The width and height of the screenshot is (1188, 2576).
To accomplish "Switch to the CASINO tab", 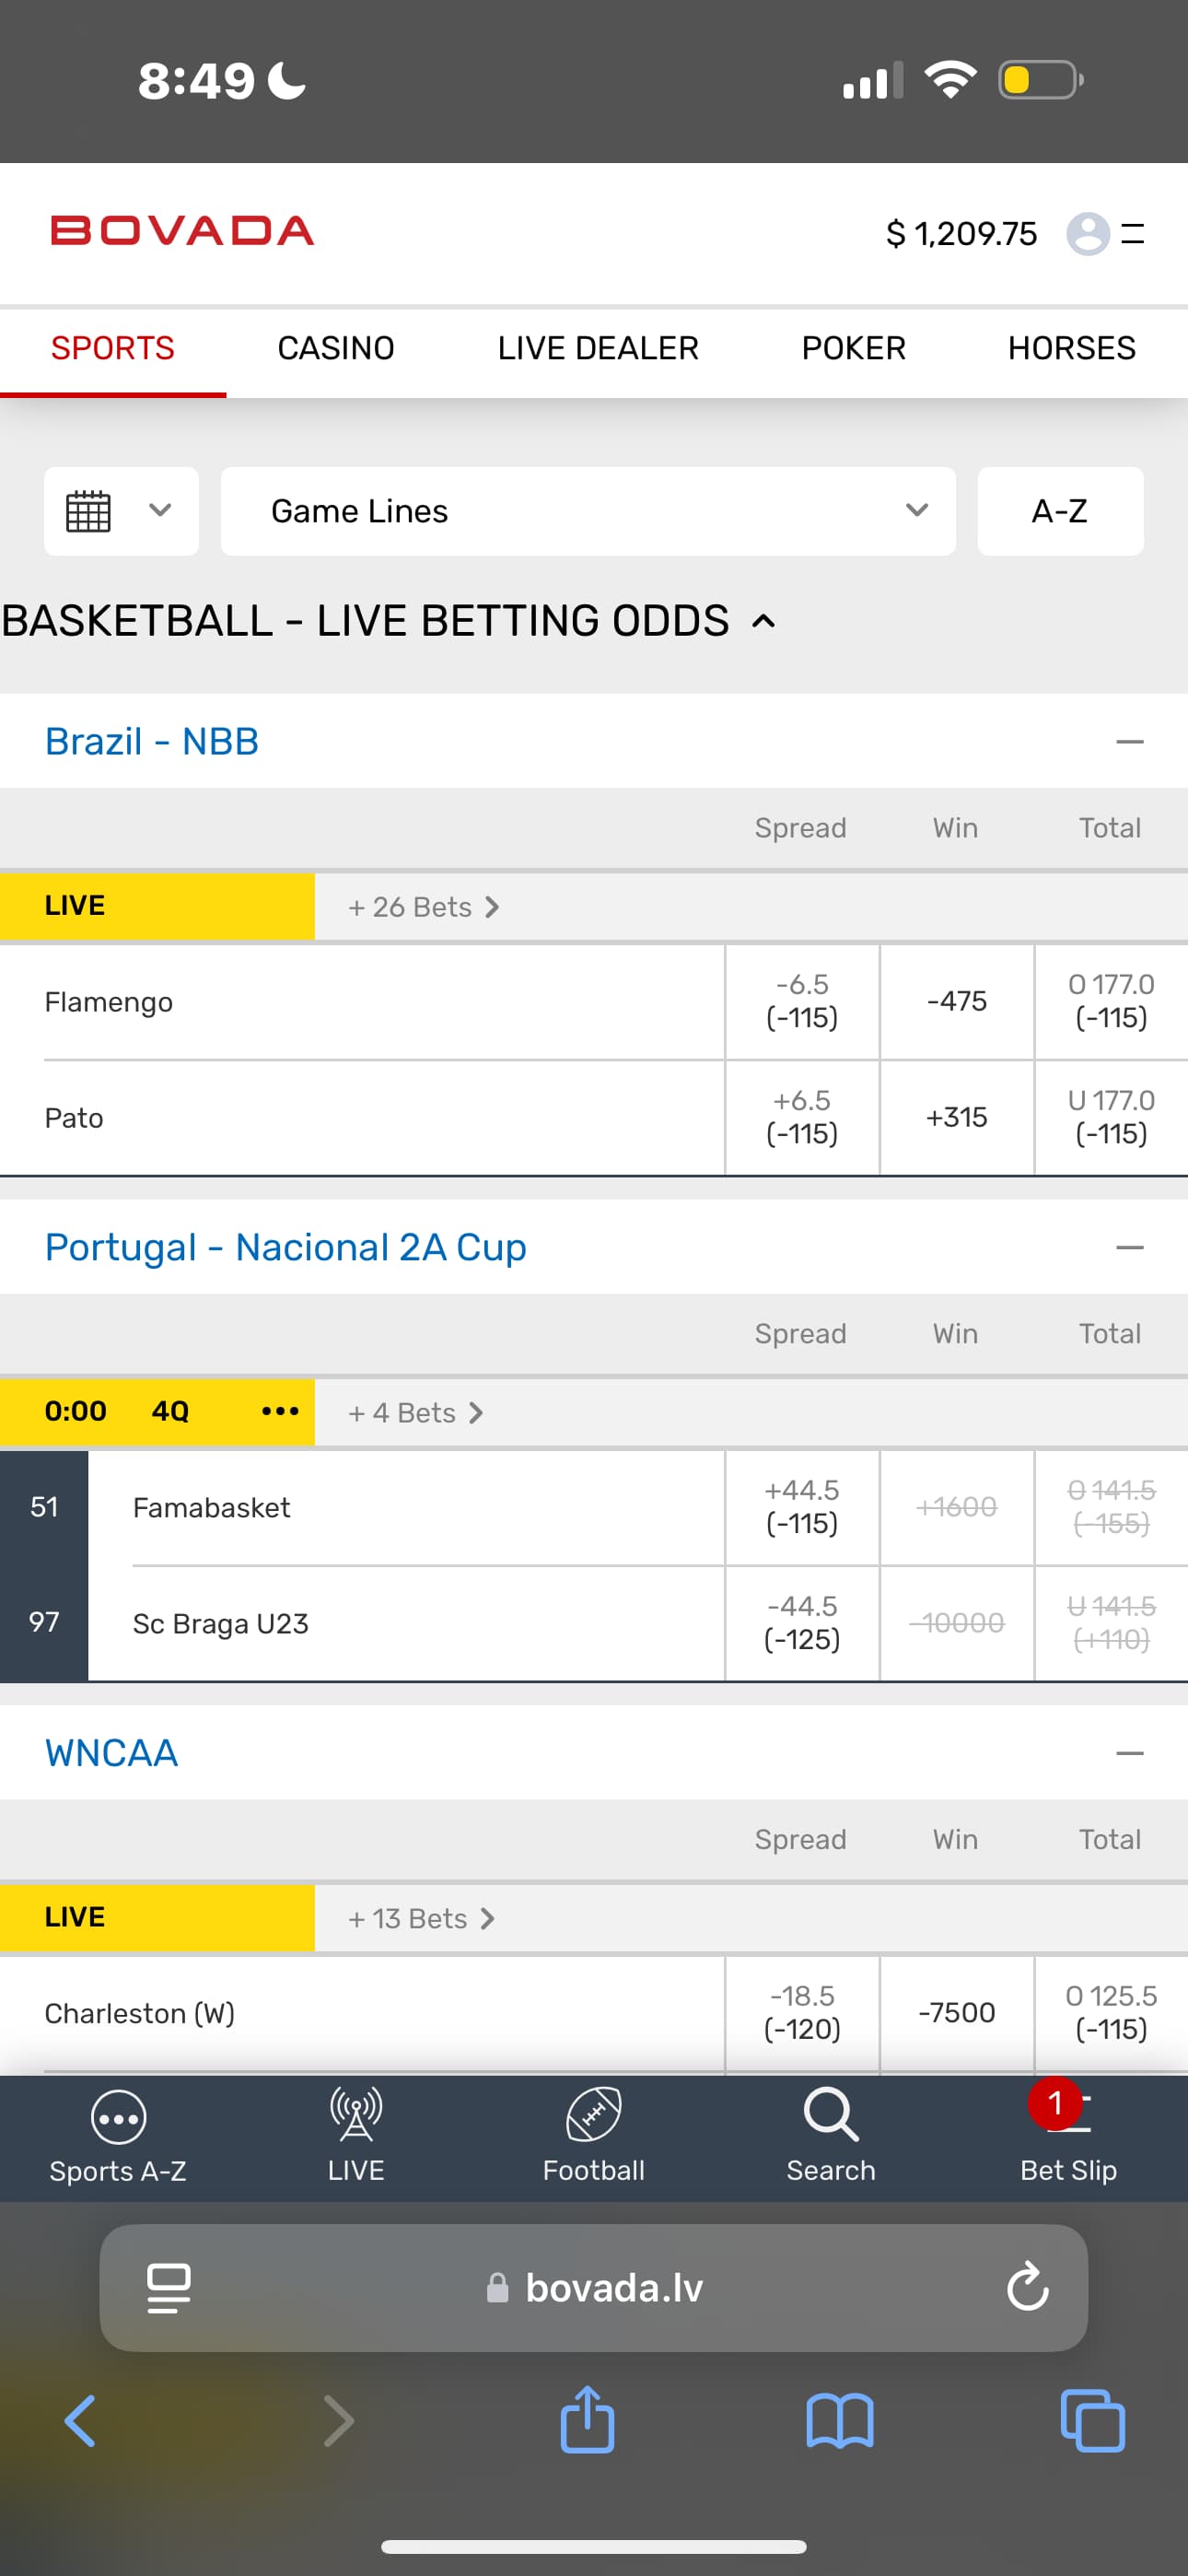I will tap(336, 348).
